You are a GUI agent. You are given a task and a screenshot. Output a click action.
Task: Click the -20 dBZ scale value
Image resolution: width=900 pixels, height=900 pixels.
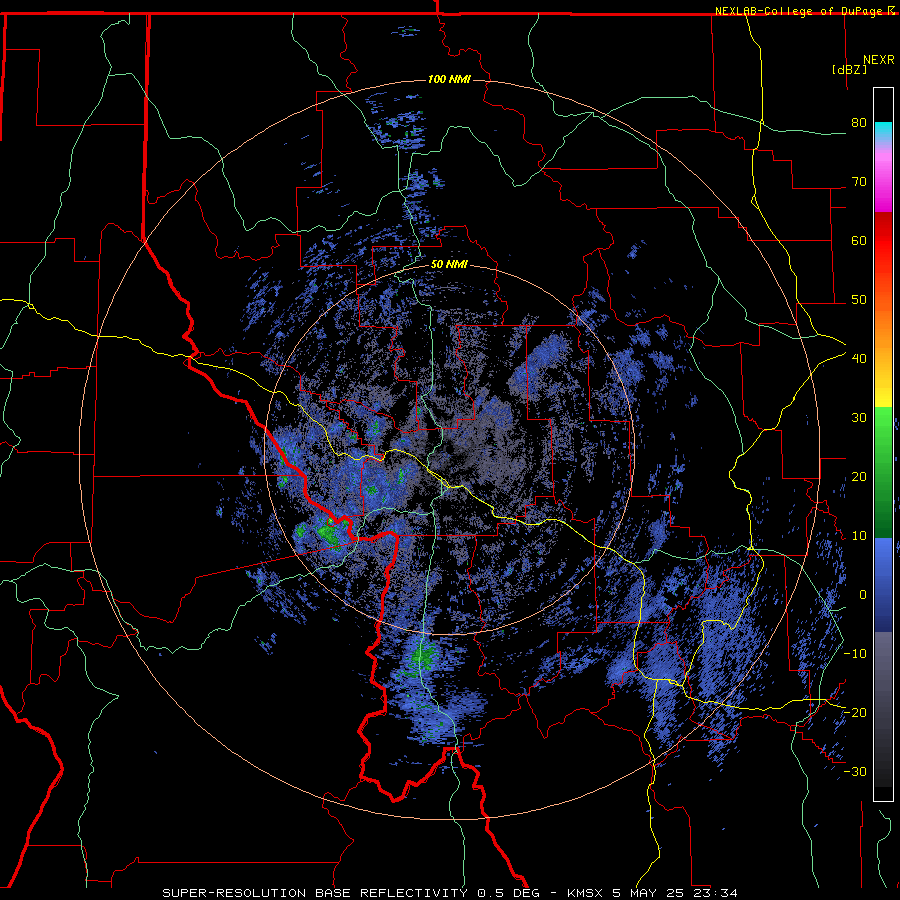855,712
